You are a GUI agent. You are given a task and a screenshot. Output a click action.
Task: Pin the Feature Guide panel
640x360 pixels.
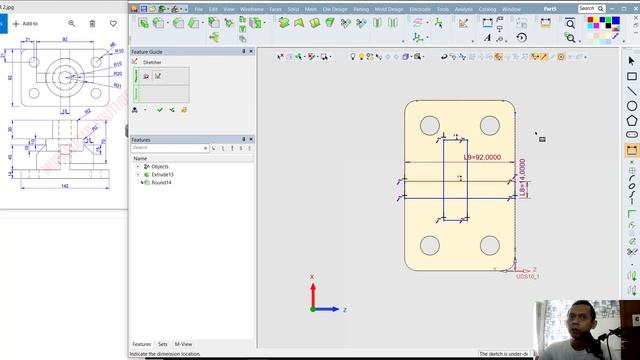[244, 51]
